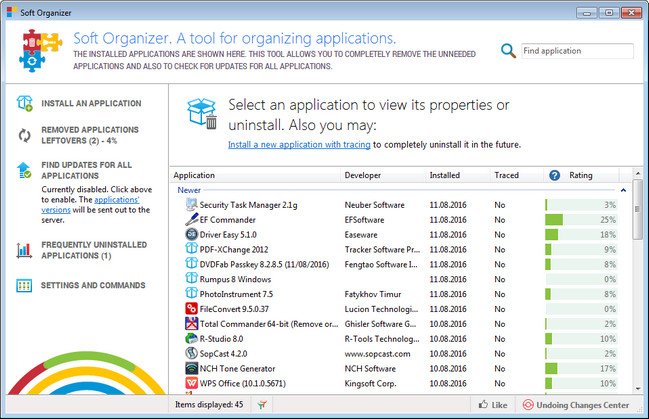Image resolution: width=649 pixels, height=419 pixels.
Task: Click the DVDFab Passkey box icon
Action: point(191,264)
